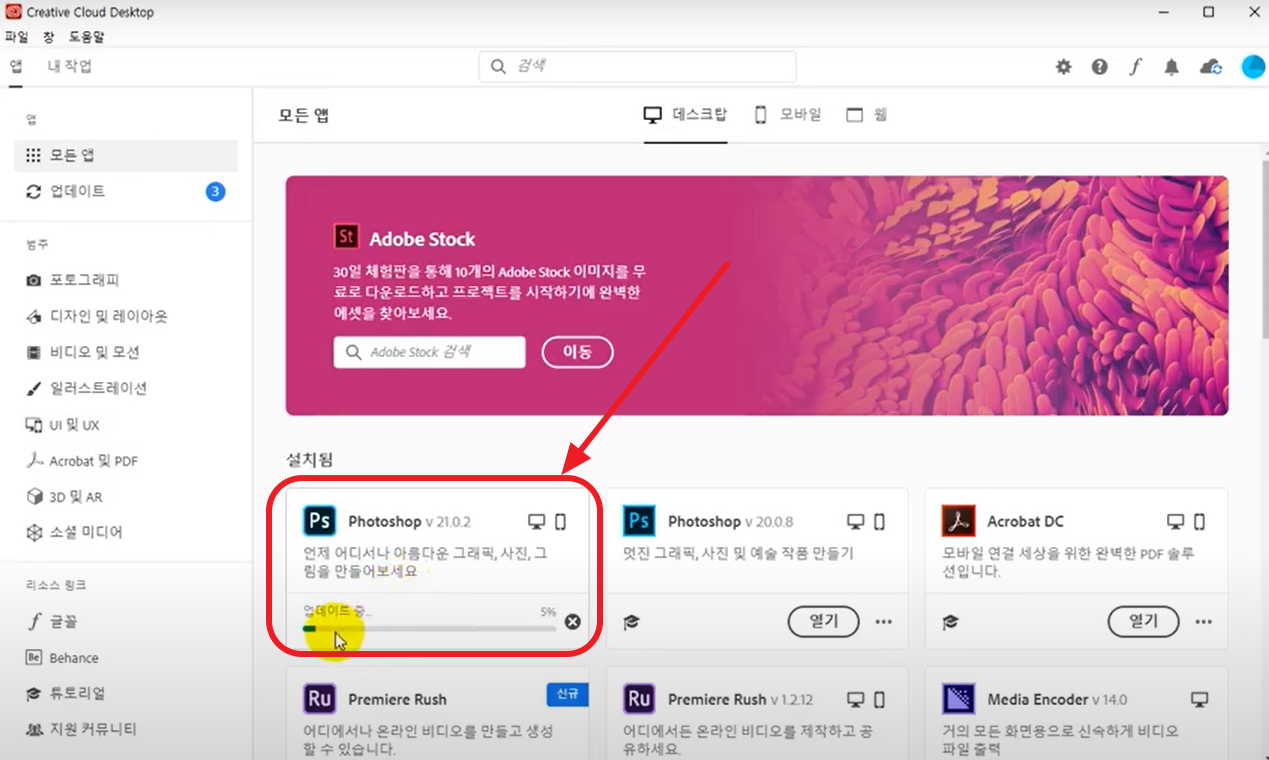Click the Premiere Rush v 1.2.12 app icon

click(x=639, y=699)
